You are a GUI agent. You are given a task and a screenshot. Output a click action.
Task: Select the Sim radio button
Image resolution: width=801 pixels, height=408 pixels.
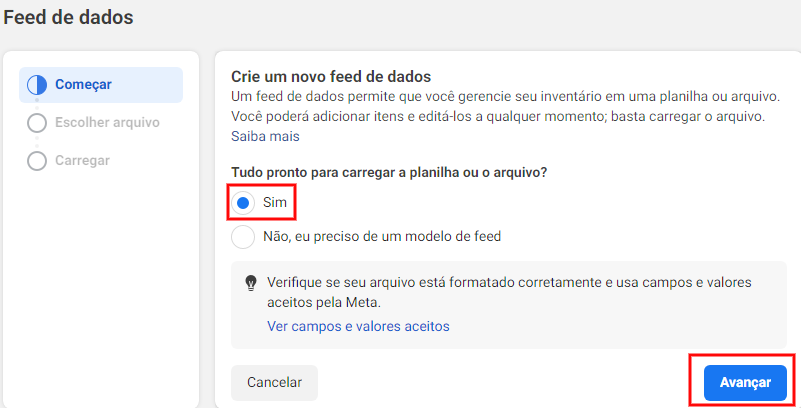click(x=243, y=203)
